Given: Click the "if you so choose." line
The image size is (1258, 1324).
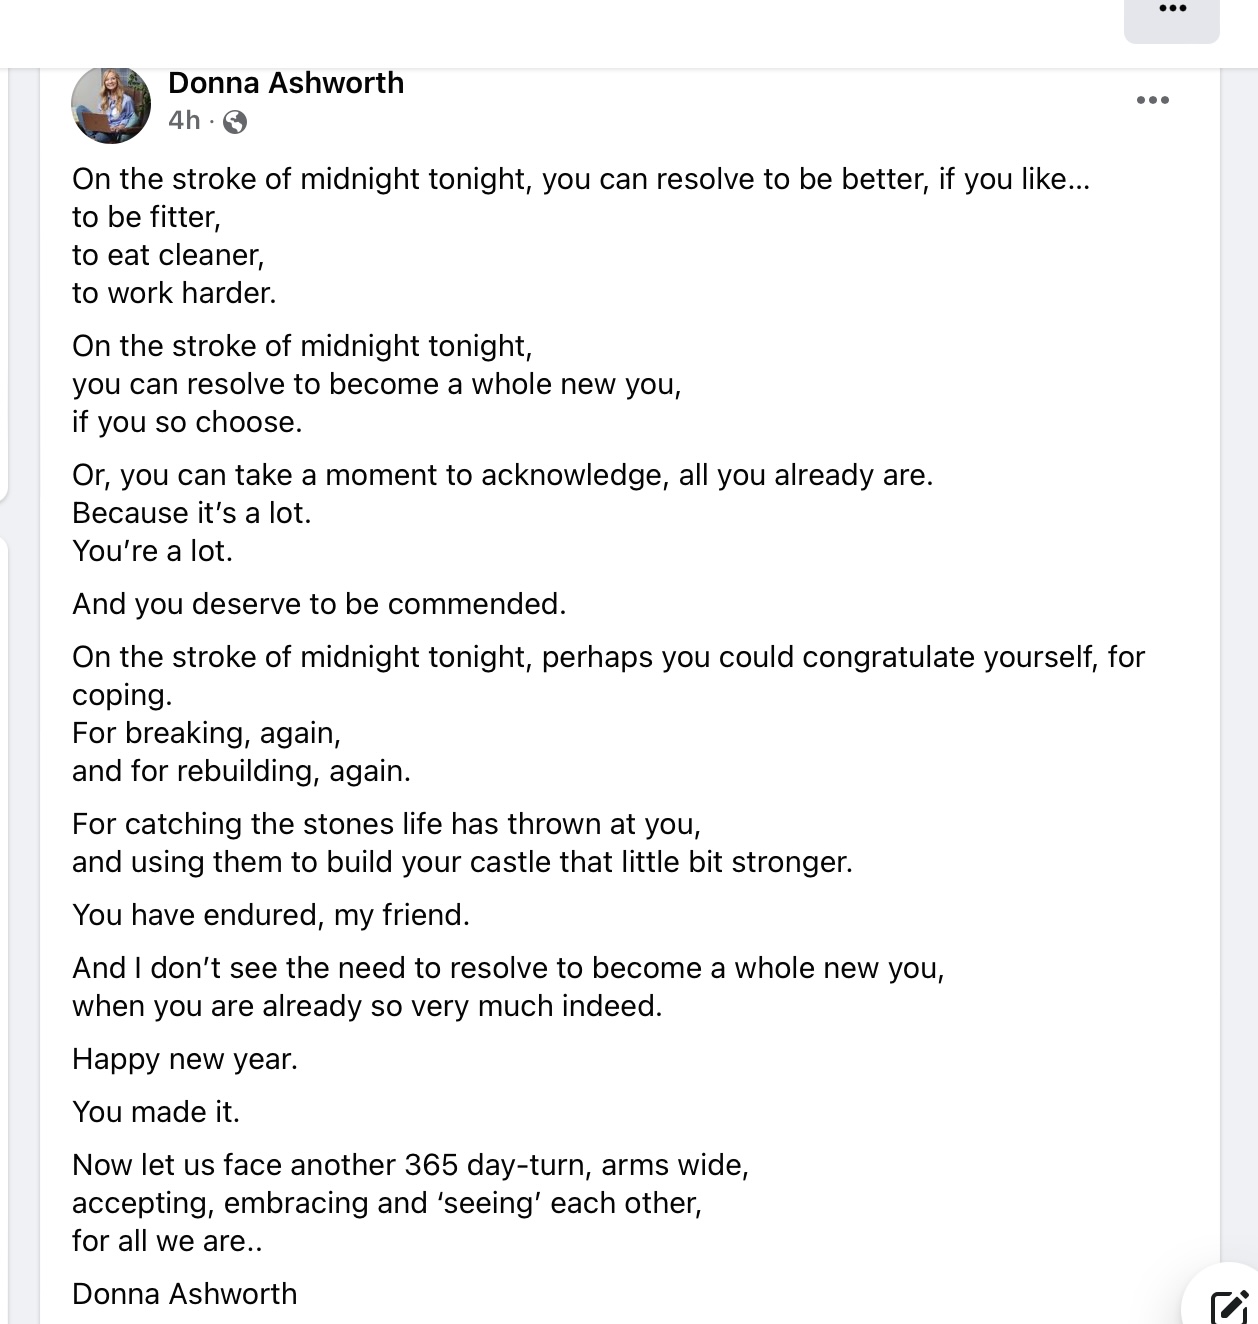Looking at the screenshot, I should (187, 422).
